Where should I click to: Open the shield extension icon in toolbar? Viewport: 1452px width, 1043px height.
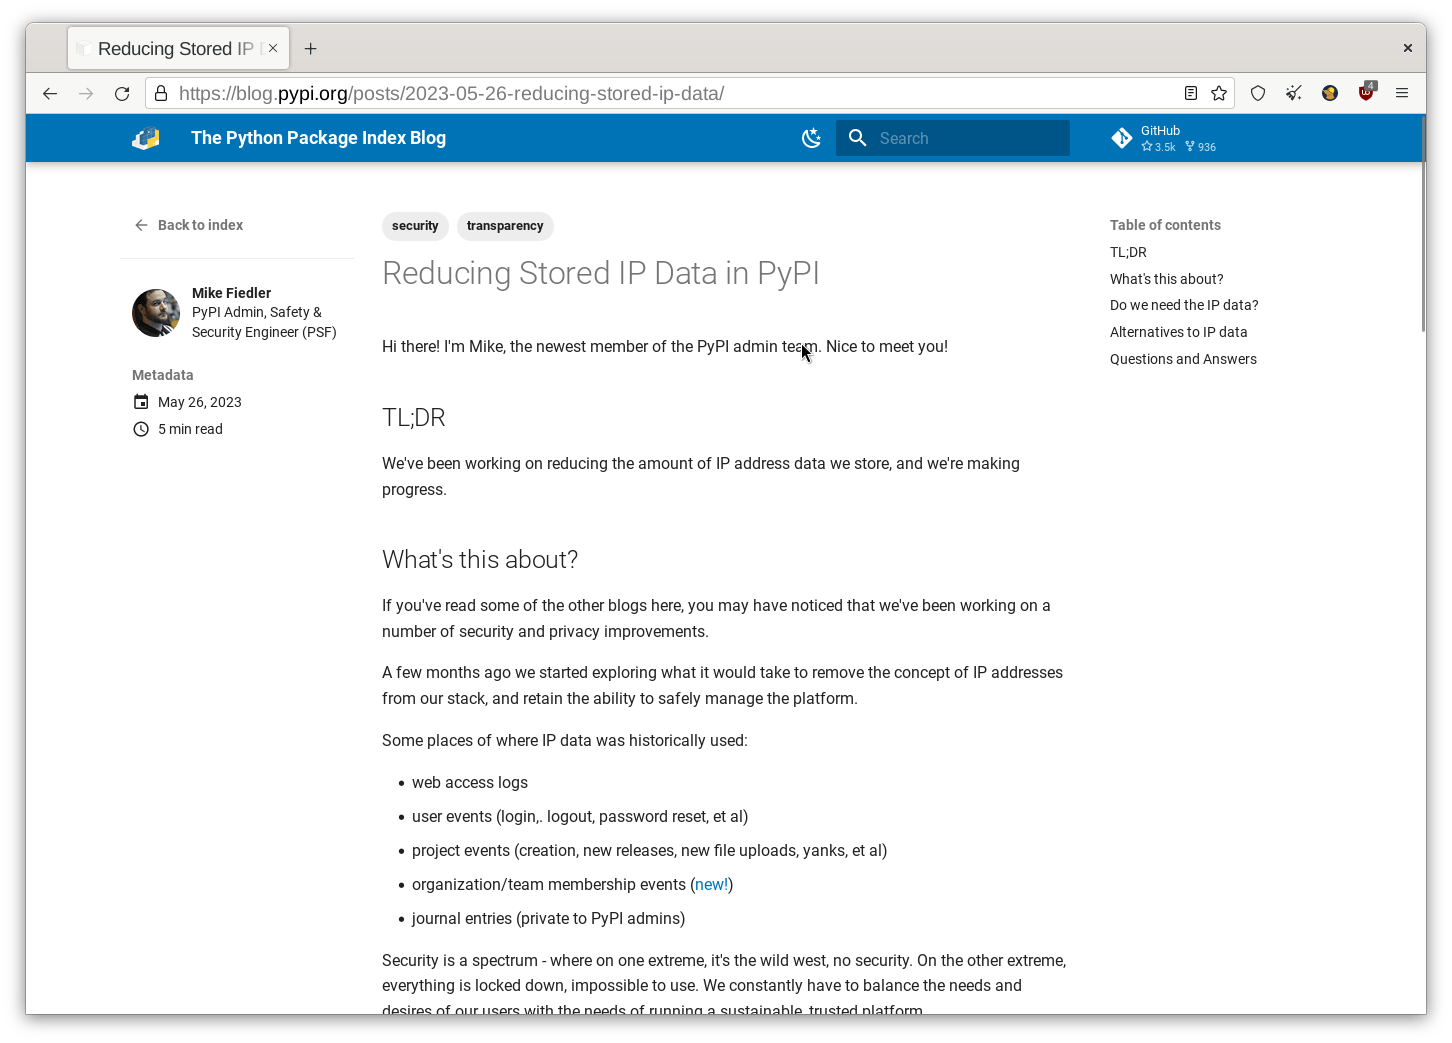pos(1258,93)
